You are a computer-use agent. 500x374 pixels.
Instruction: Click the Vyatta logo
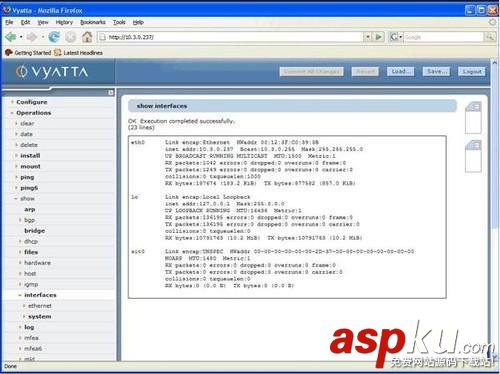pos(52,72)
